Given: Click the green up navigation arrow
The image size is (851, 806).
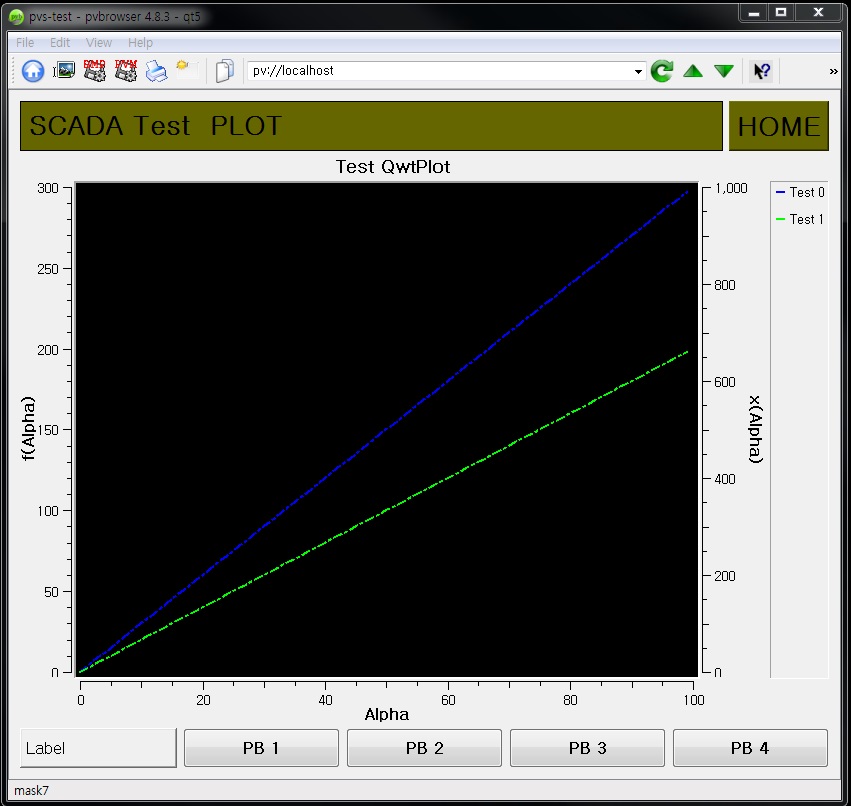Looking at the screenshot, I should [692, 70].
